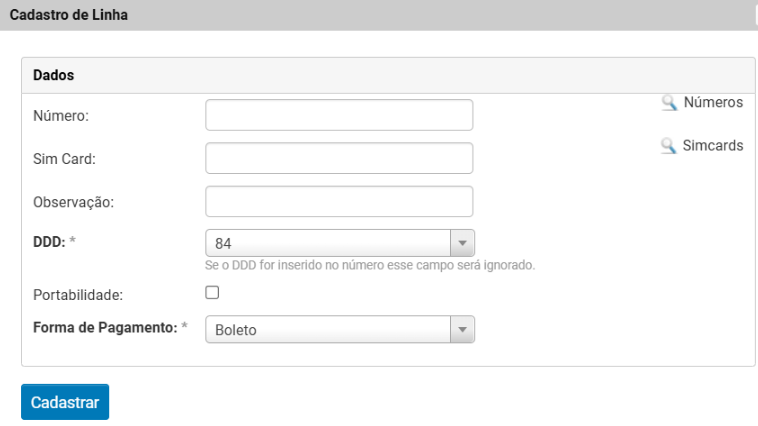Click the DDD hint text below dropdown
The height and width of the screenshot is (426, 758).
(370, 266)
